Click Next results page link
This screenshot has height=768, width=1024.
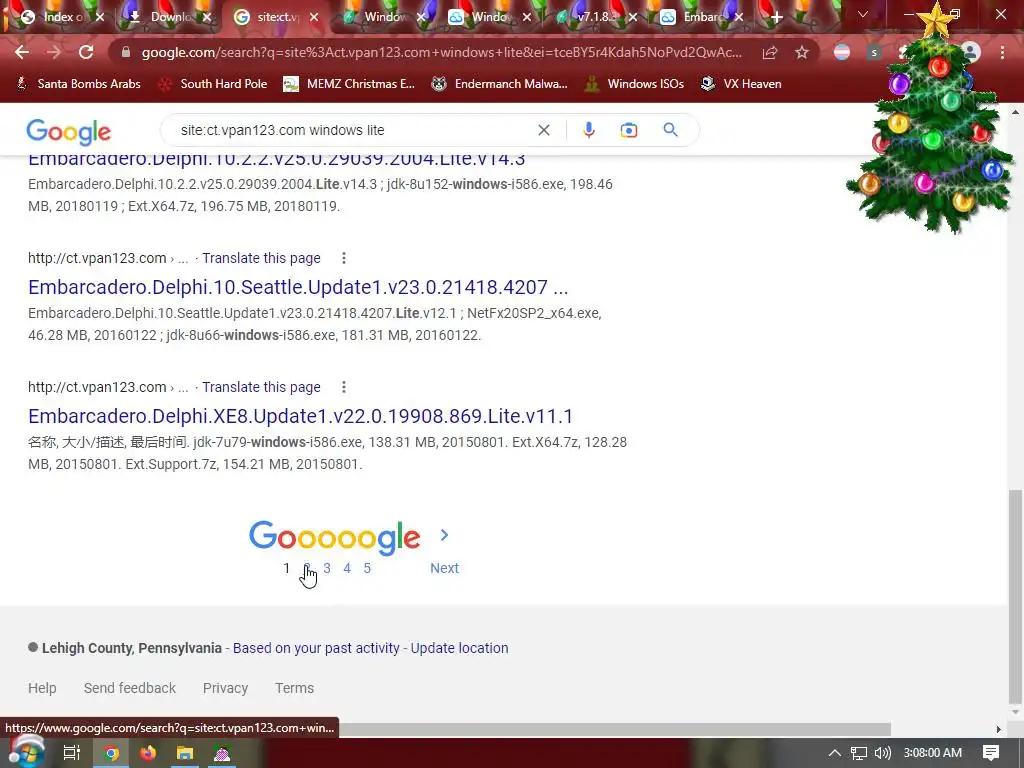pos(444,568)
